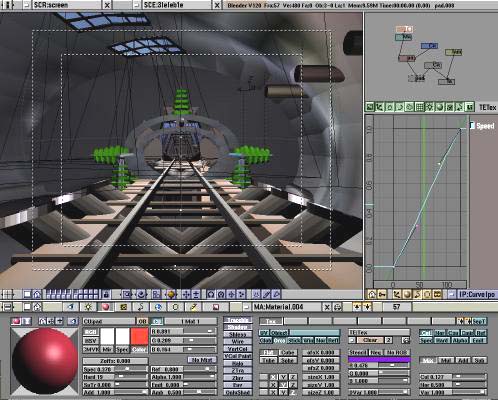498x400 pixels.
Task: Select the first Tex channel tab
Action: point(271,321)
